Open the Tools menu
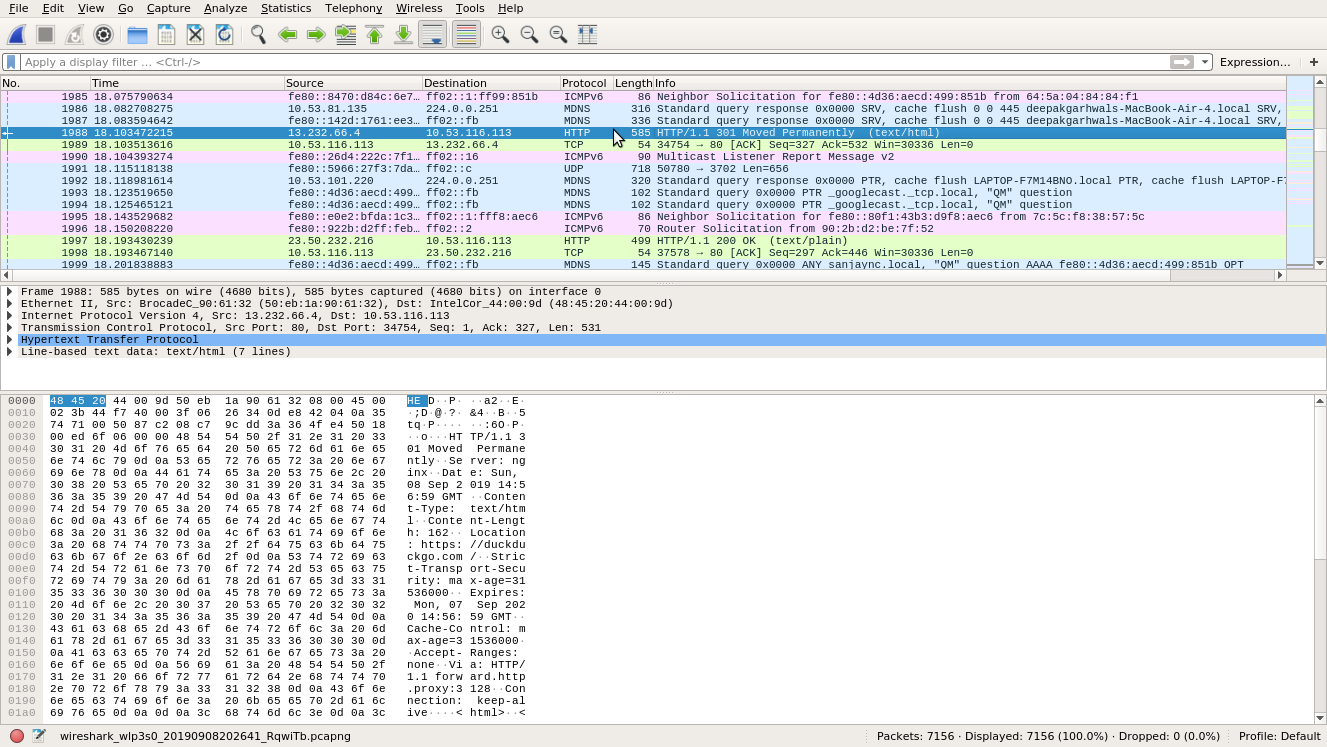Screen dimensions: 1327x747 pyautogui.click(x=470, y=8)
